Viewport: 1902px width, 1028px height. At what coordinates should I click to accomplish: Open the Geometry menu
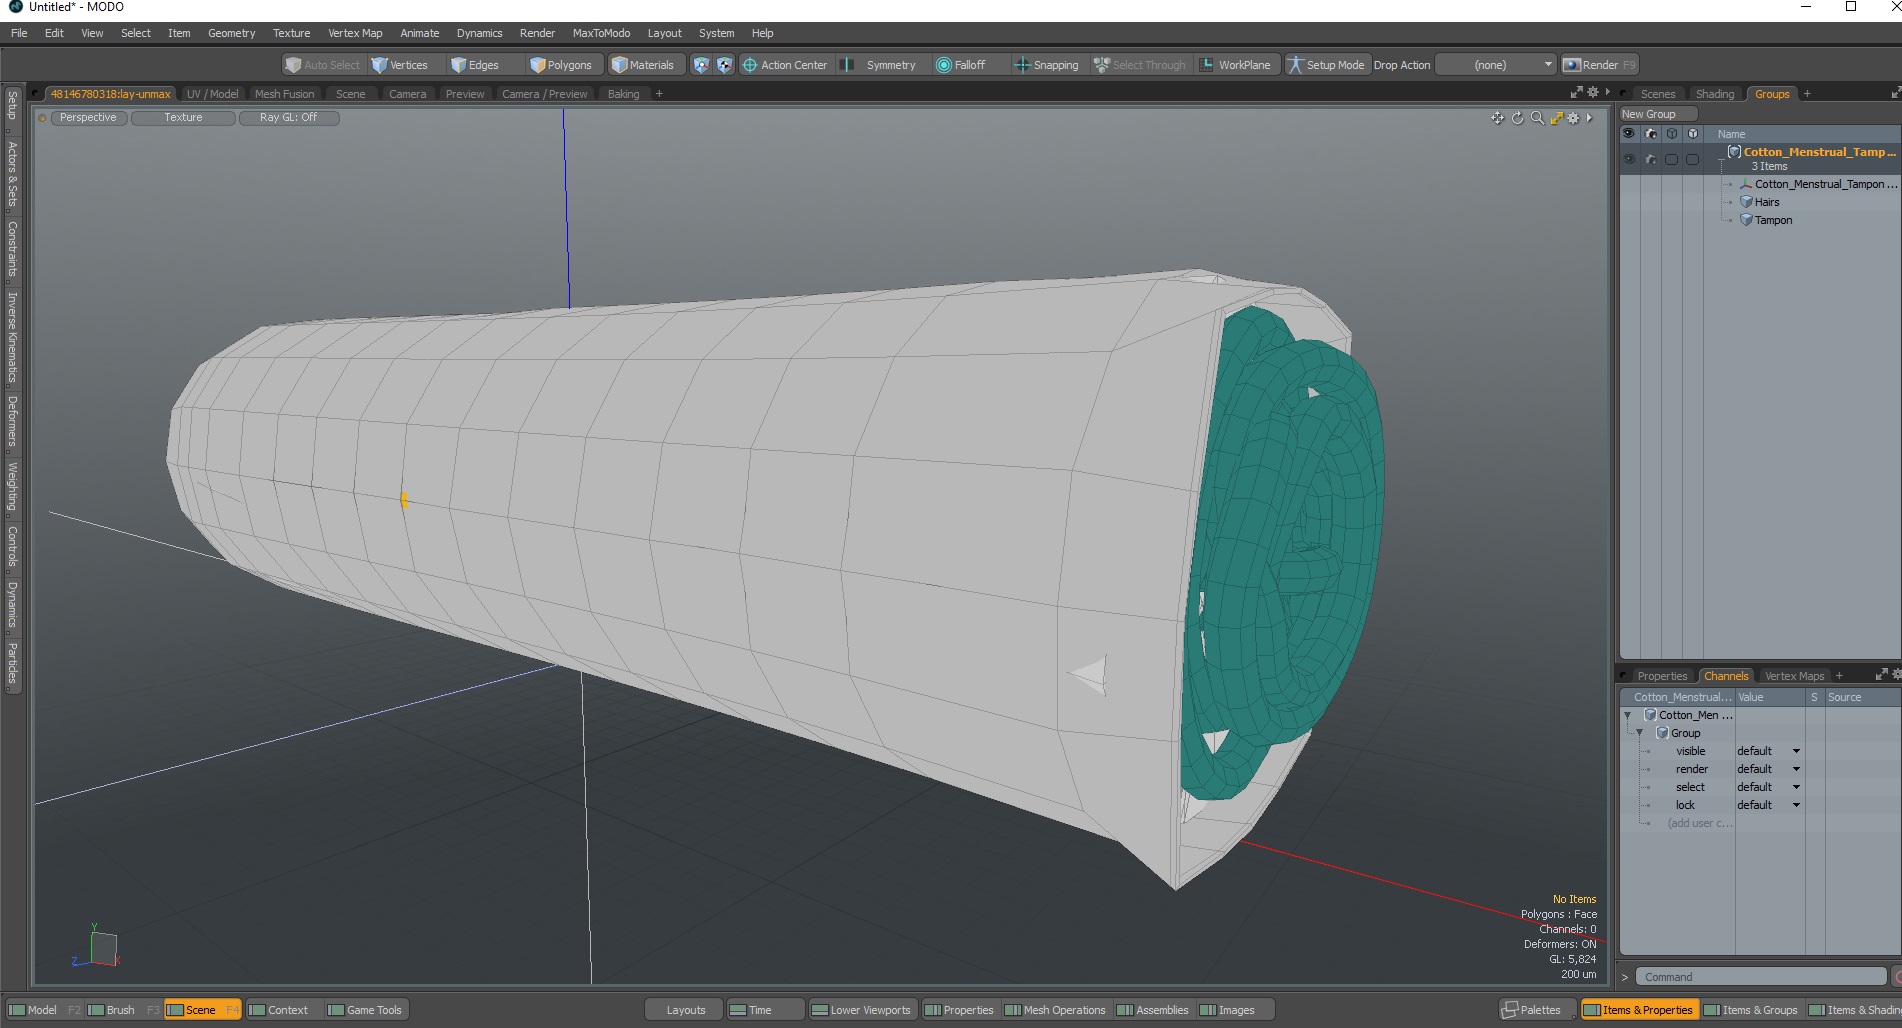coord(231,33)
